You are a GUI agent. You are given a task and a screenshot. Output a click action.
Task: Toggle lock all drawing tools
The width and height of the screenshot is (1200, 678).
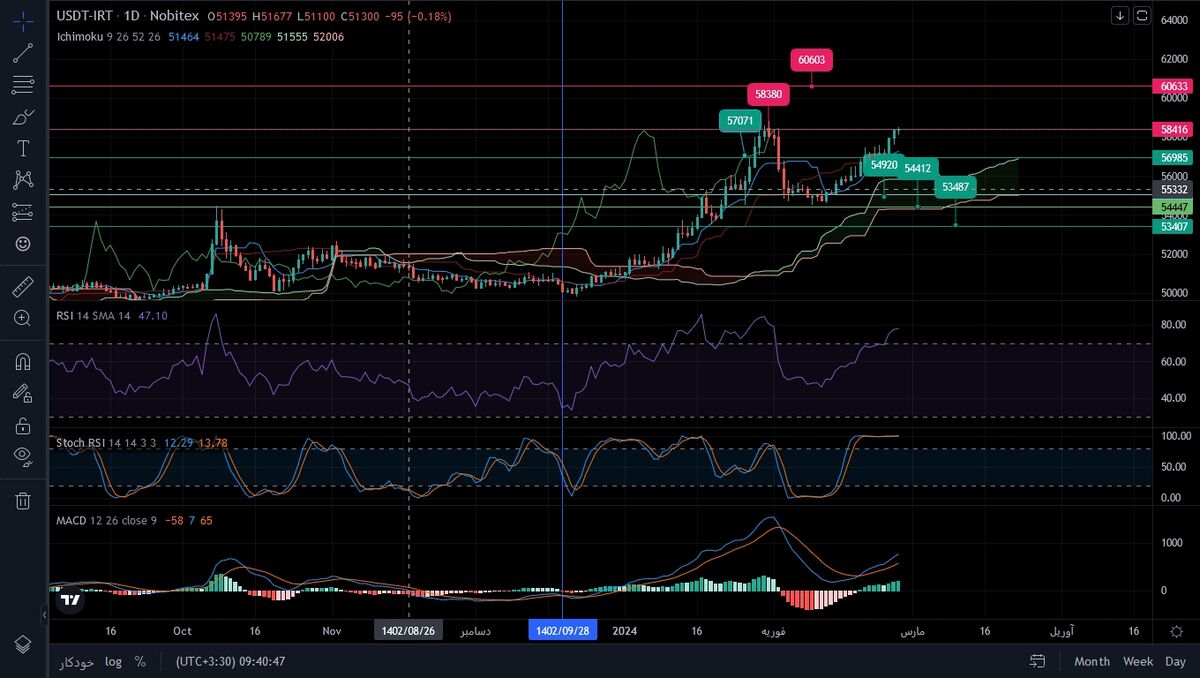(23, 425)
